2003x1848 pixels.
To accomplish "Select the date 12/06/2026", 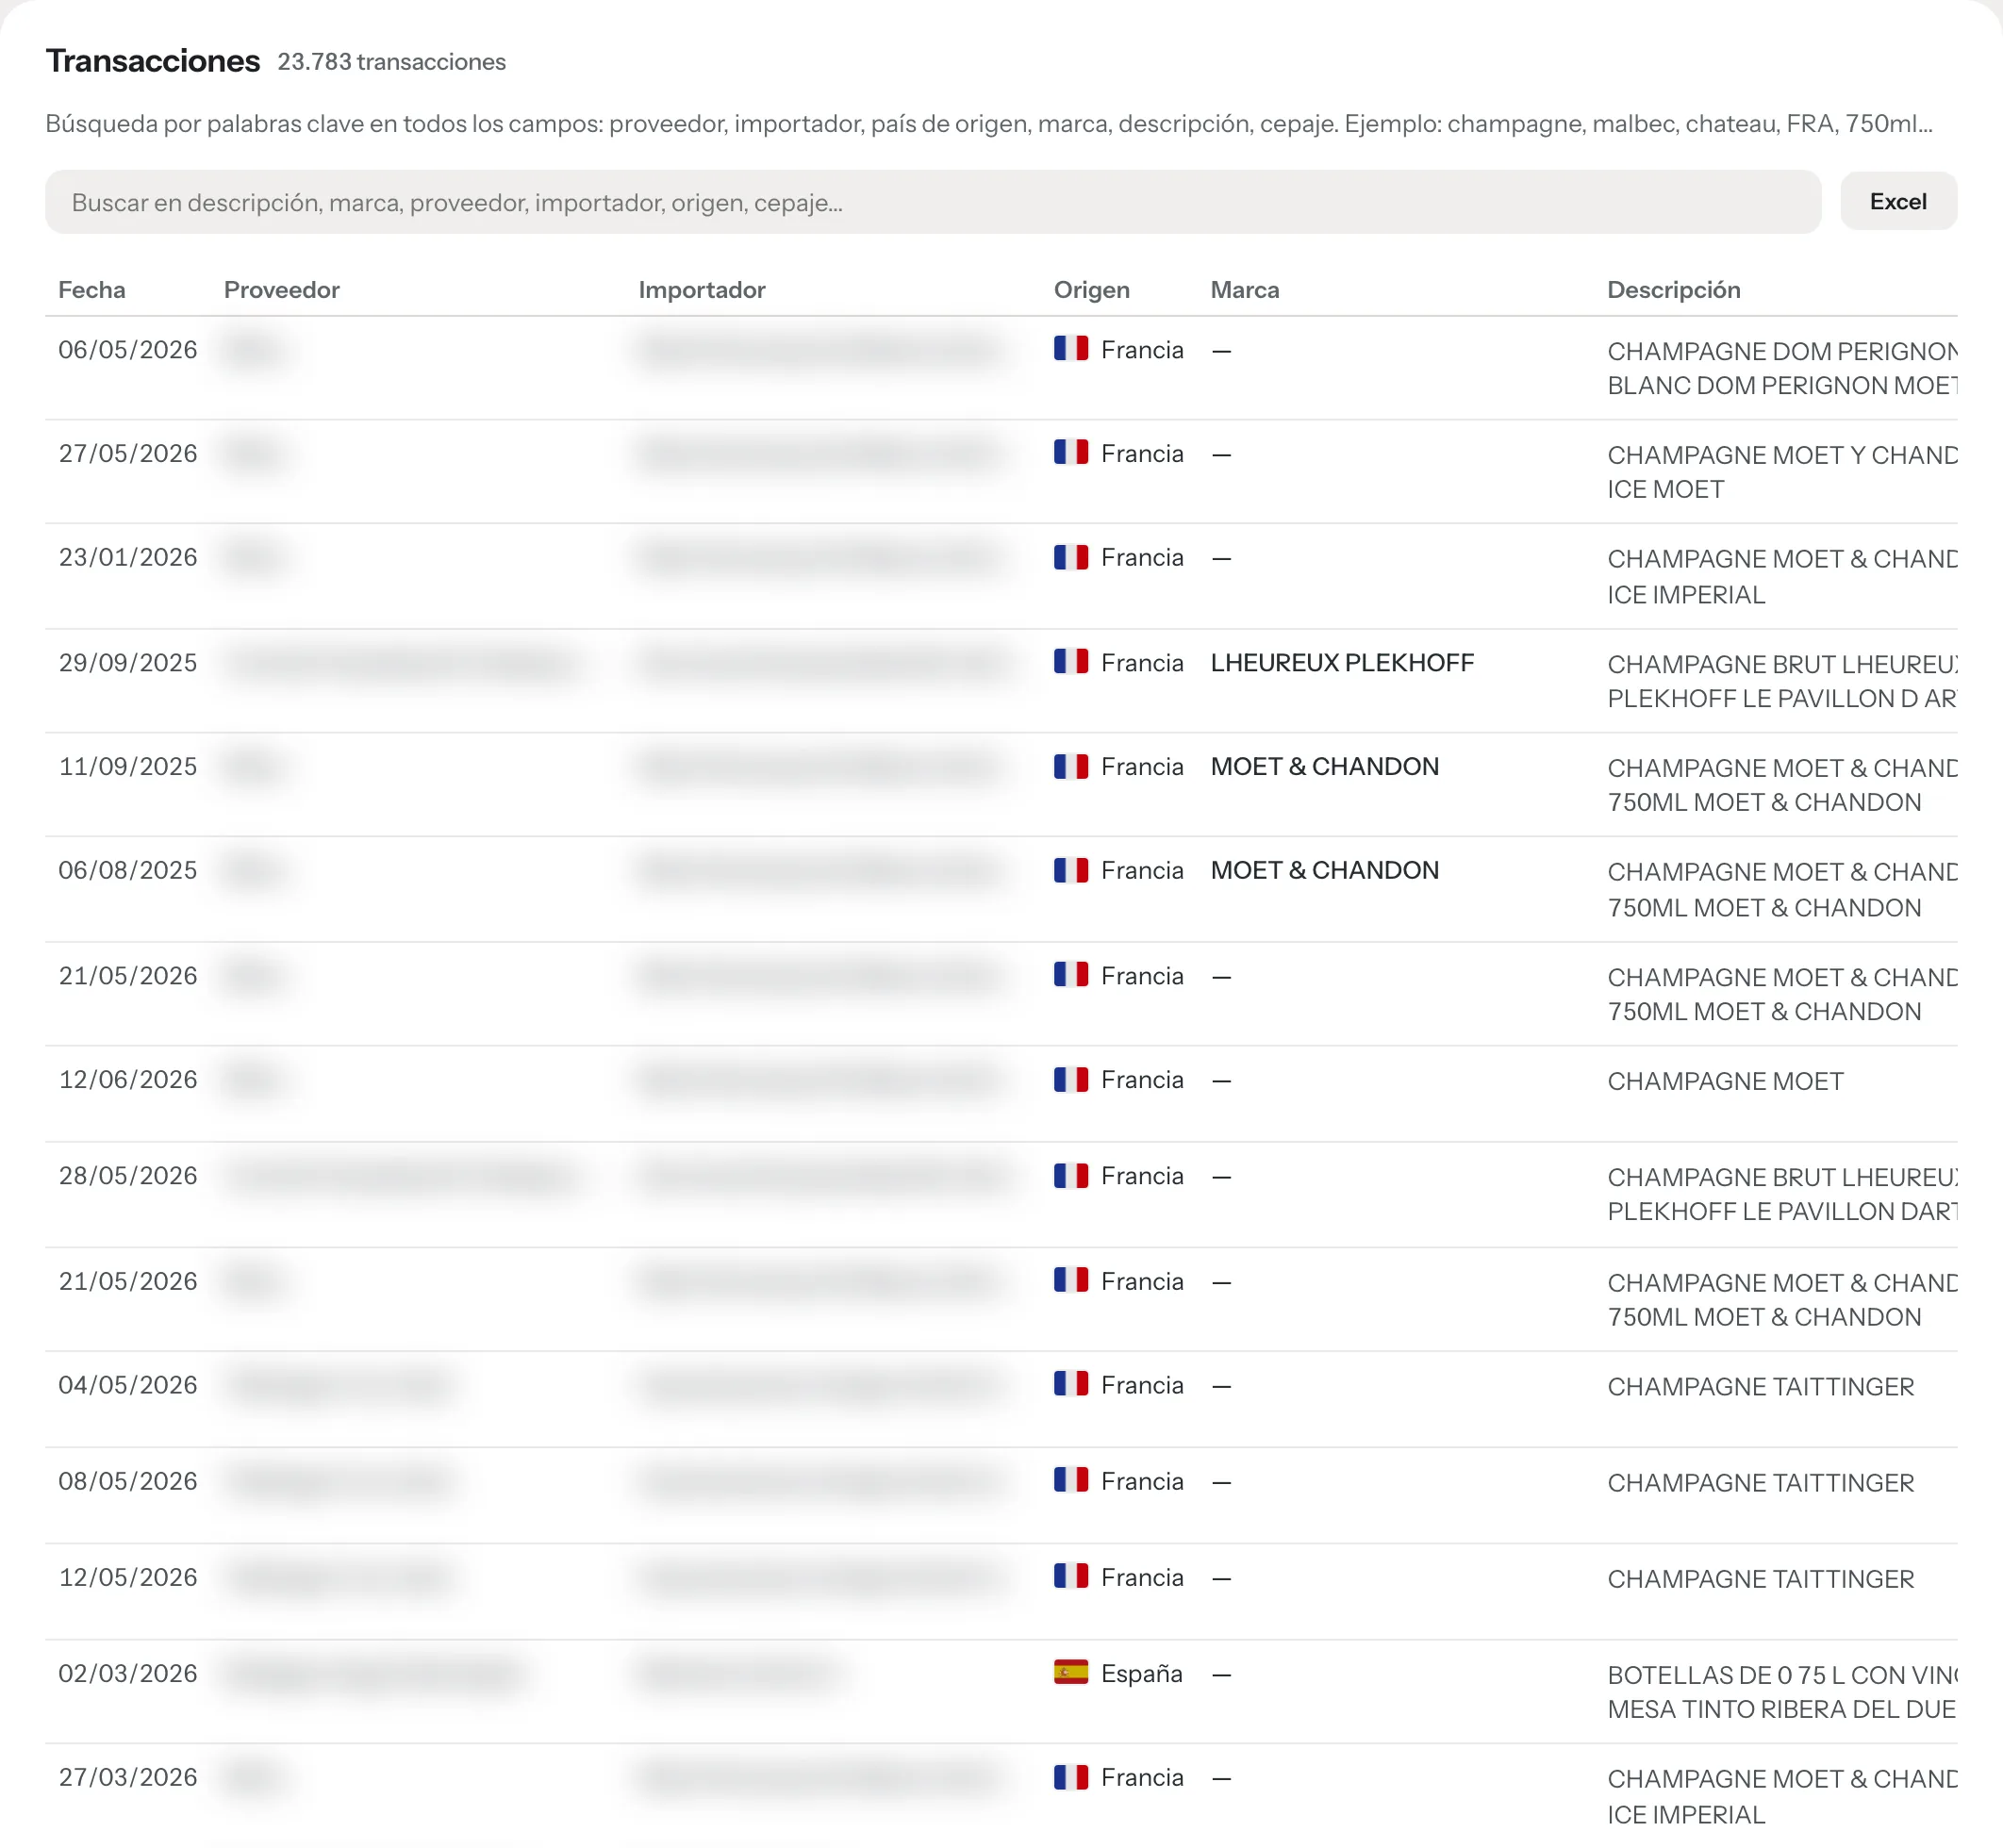I will 128,1080.
